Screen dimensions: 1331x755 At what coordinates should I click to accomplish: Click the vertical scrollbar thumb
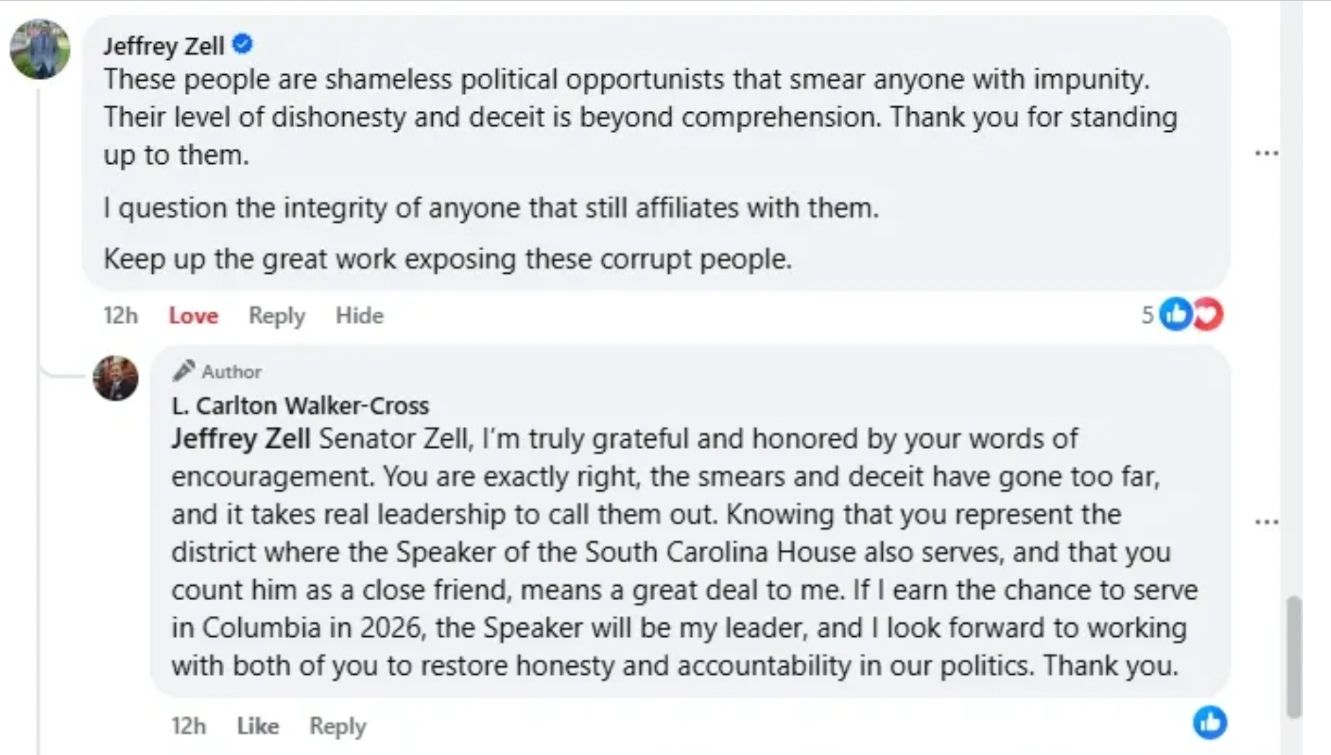click(1294, 656)
